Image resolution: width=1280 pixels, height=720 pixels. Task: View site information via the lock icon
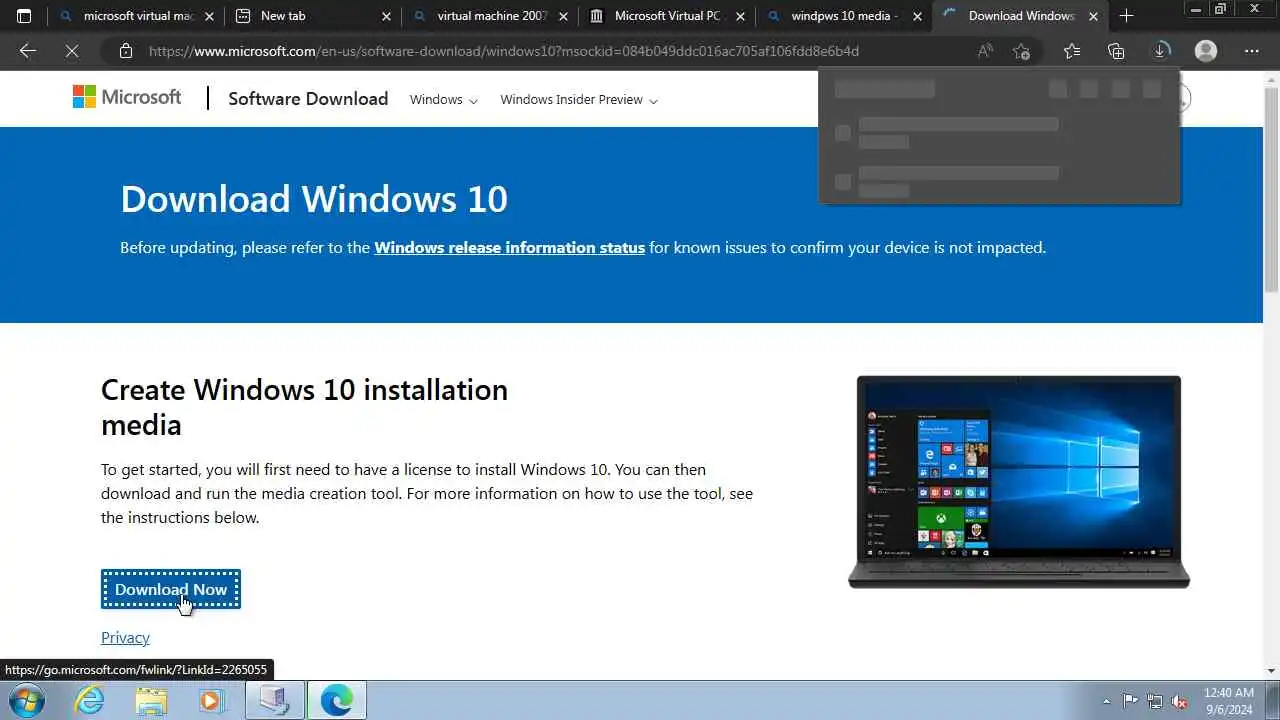126,51
